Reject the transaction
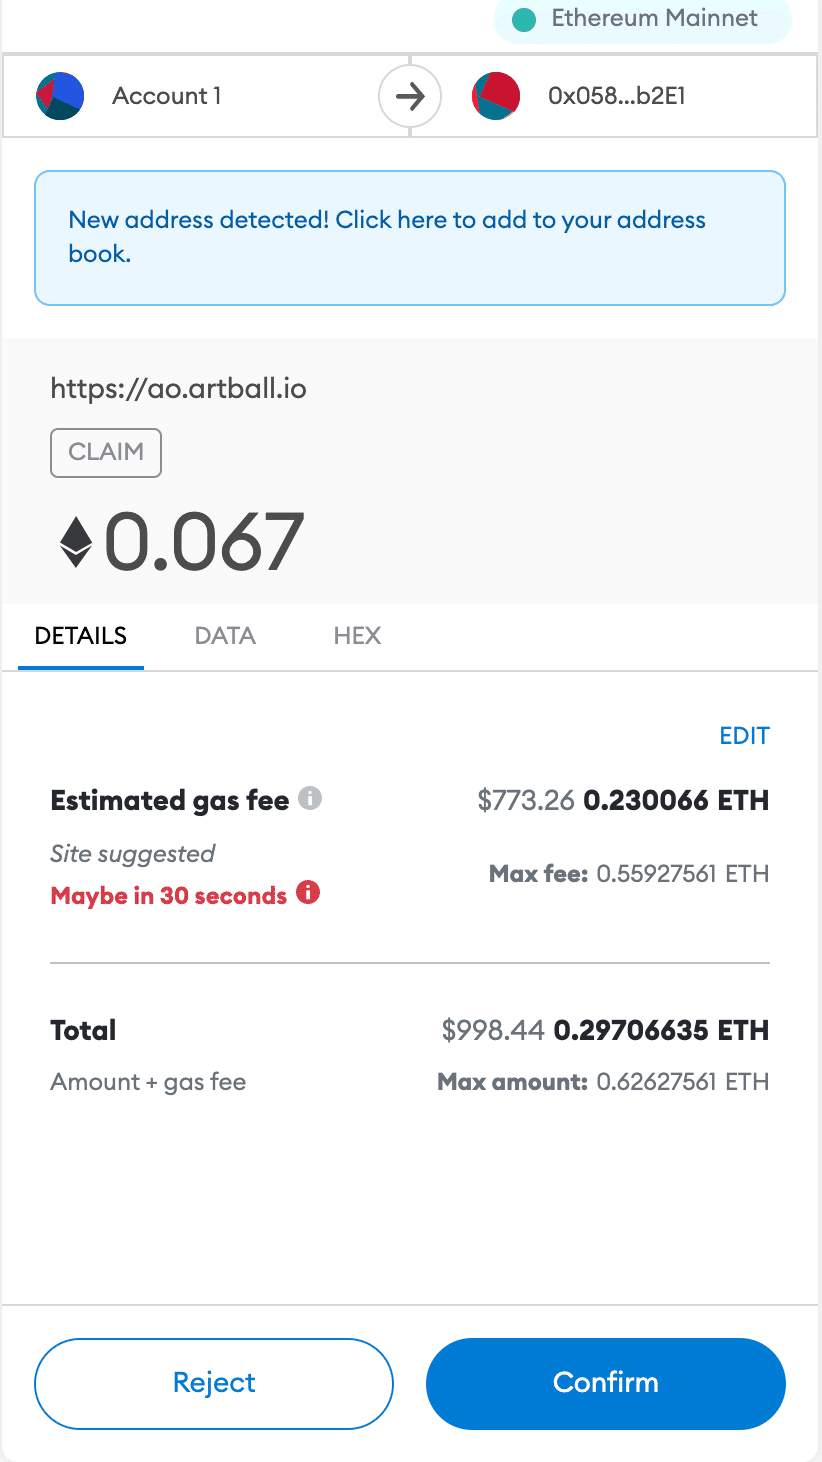This screenshot has width=822, height=1462. [213, 1383]
